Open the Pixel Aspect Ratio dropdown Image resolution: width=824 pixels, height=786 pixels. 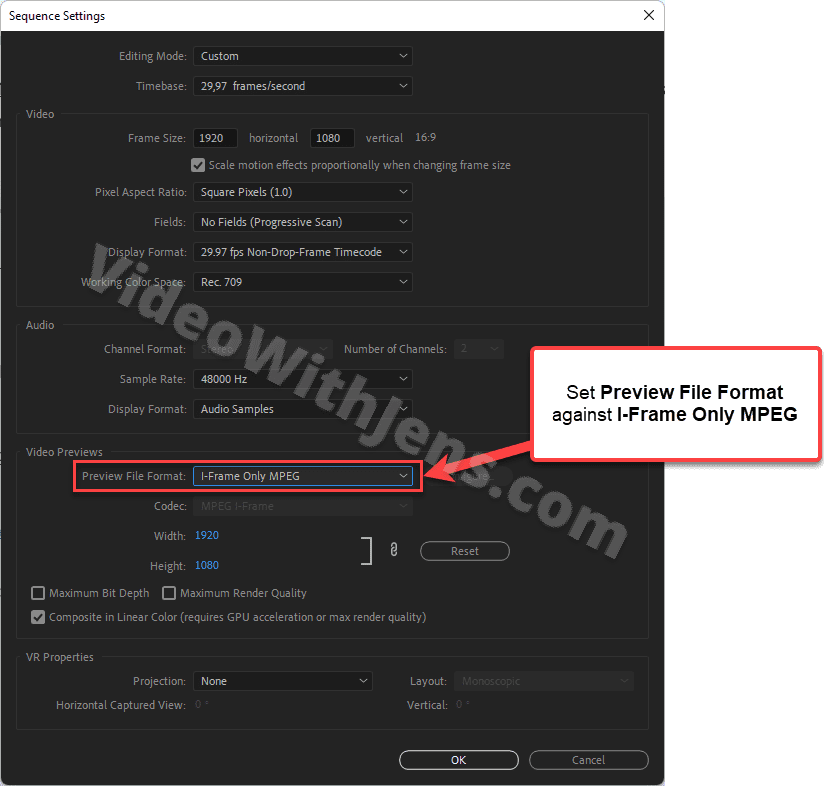pyautogui.click(x=302, y=191)
